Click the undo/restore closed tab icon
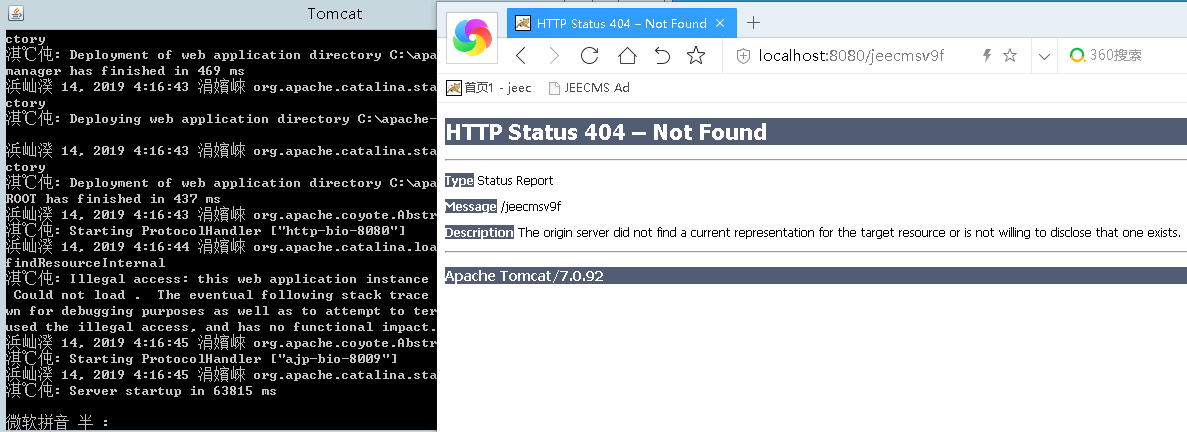Viewport: 1187px width, 432px height. coord(662,56)
